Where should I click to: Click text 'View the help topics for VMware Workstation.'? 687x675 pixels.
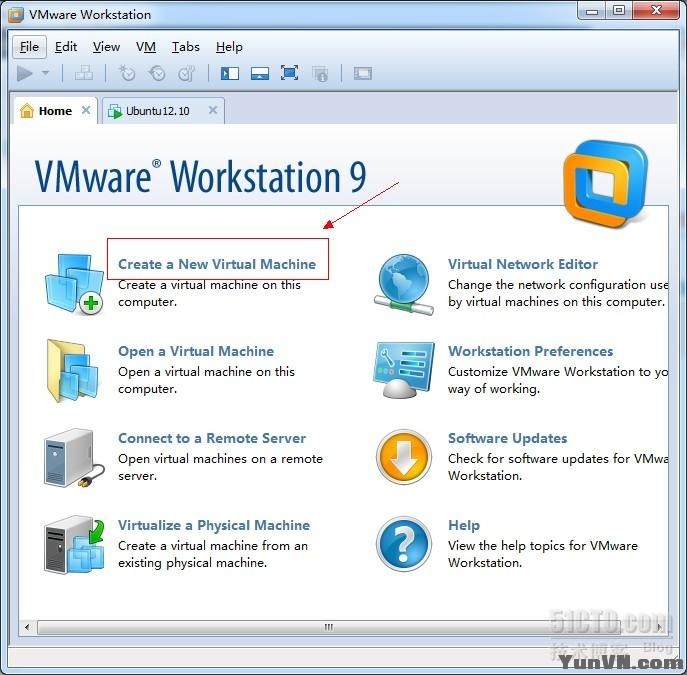tap(542, 554)
